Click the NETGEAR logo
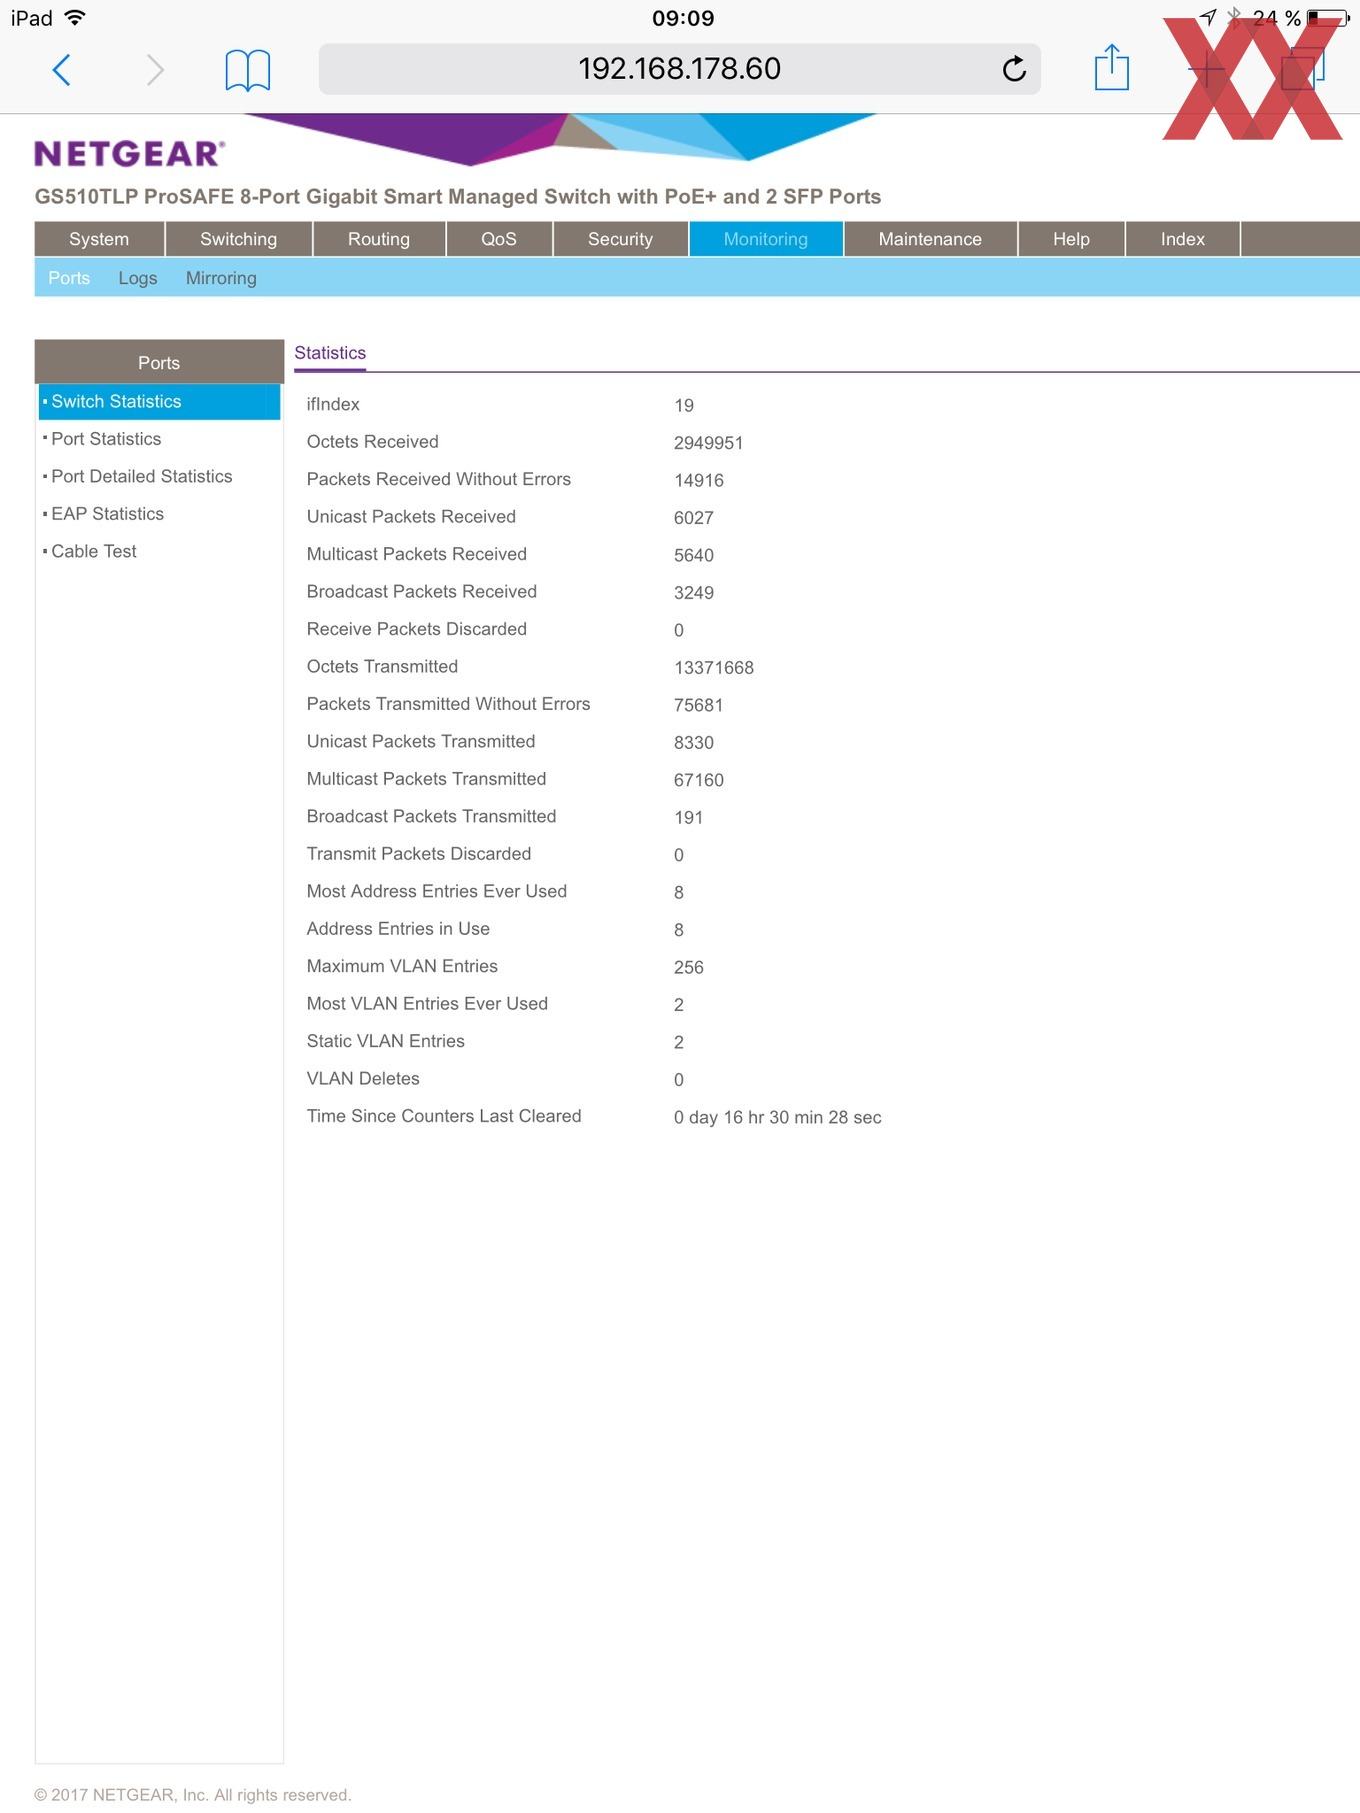This screenshot has height=1813, width=1360. pos(130,153)
